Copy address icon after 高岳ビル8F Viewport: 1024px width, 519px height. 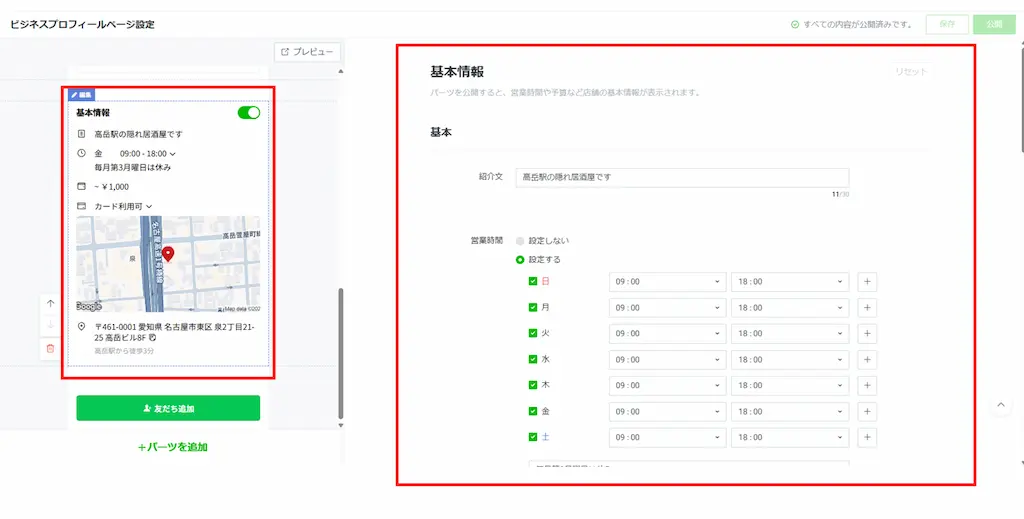(152, 338)
